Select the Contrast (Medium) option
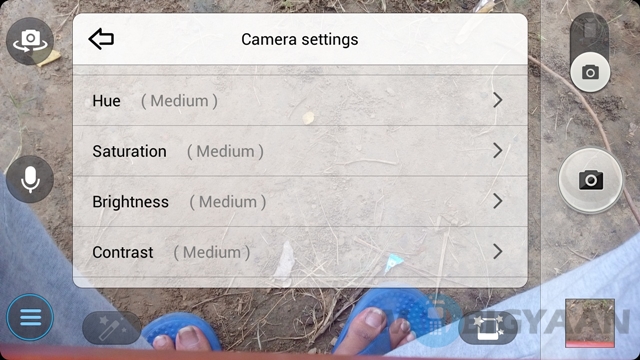Viewport: 640px width, 360px height. [300, 252]
